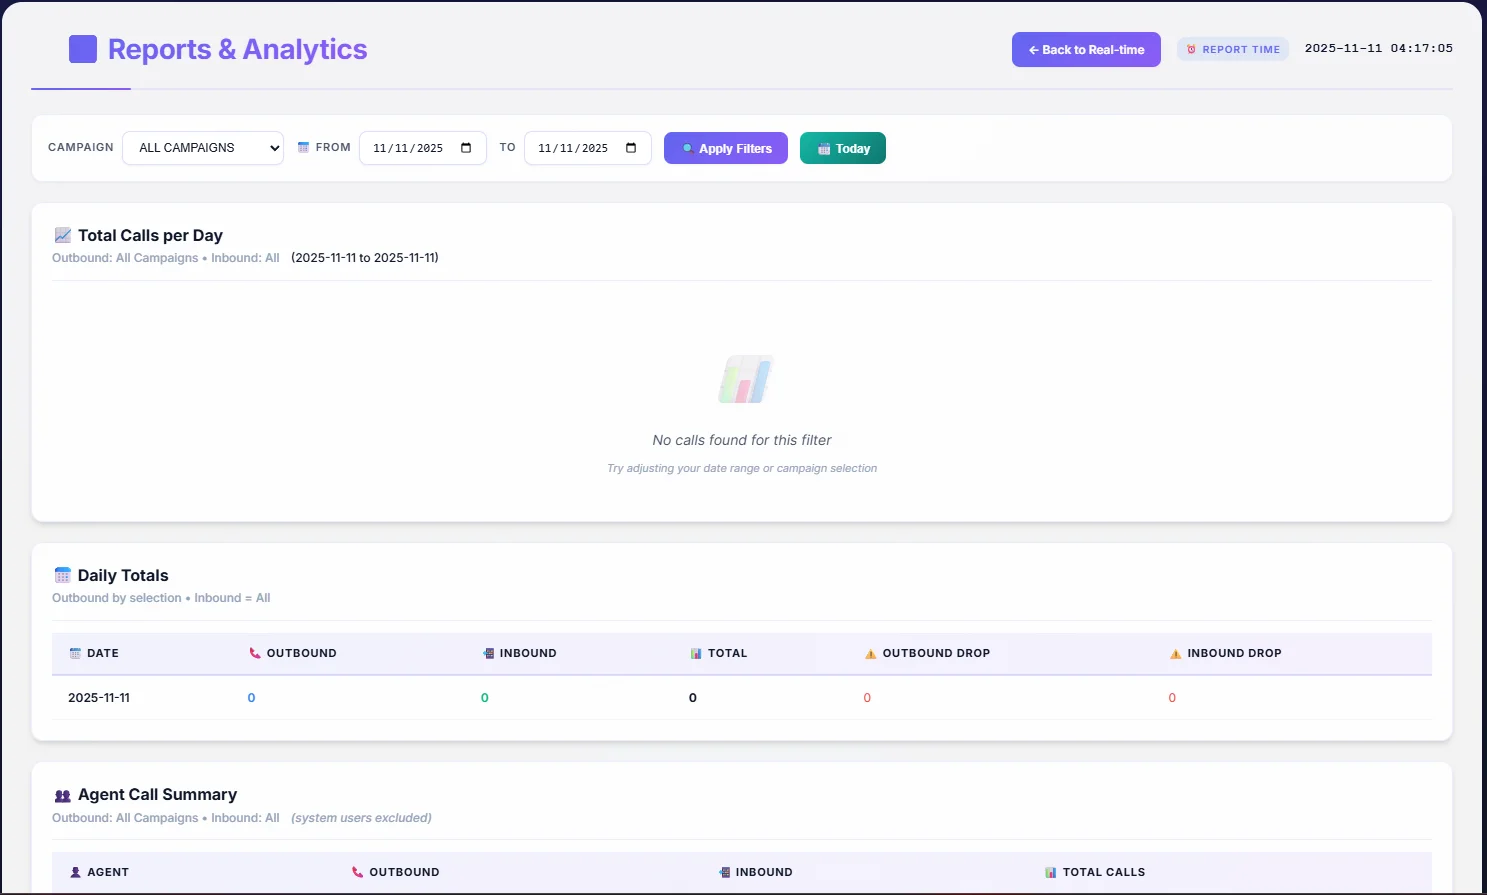Click the From date input field

coord(423,148)
